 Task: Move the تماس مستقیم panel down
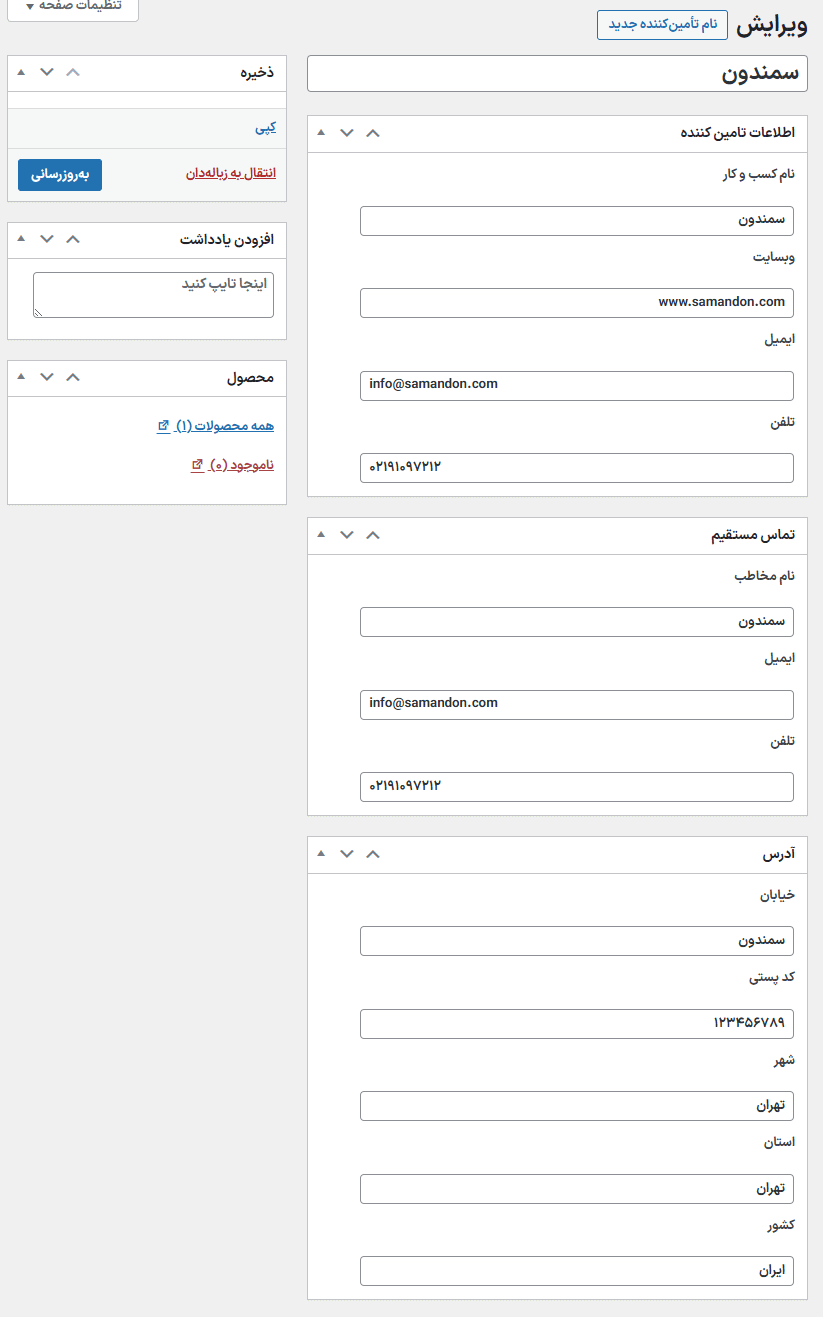pyautogui.click(x=347, y=535)
